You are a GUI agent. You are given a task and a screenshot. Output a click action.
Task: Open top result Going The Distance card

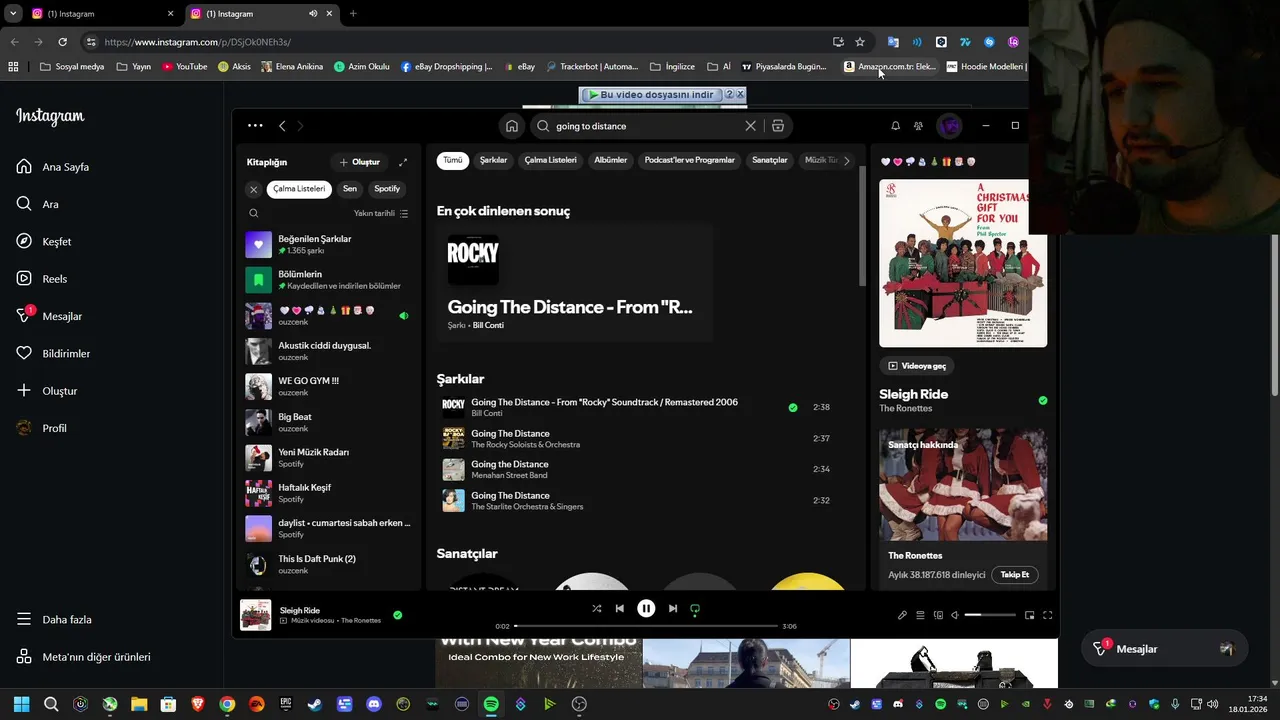tap(575, 282)
